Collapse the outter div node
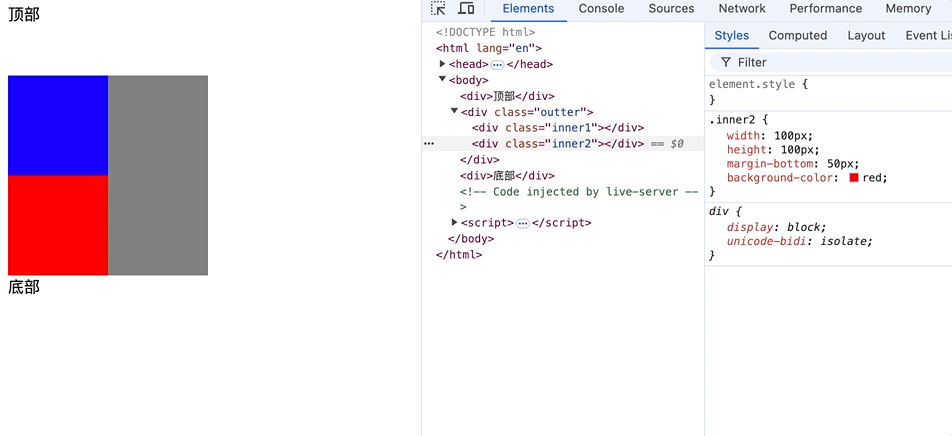The height and width of the screenshot is (436, 952). 454,111
